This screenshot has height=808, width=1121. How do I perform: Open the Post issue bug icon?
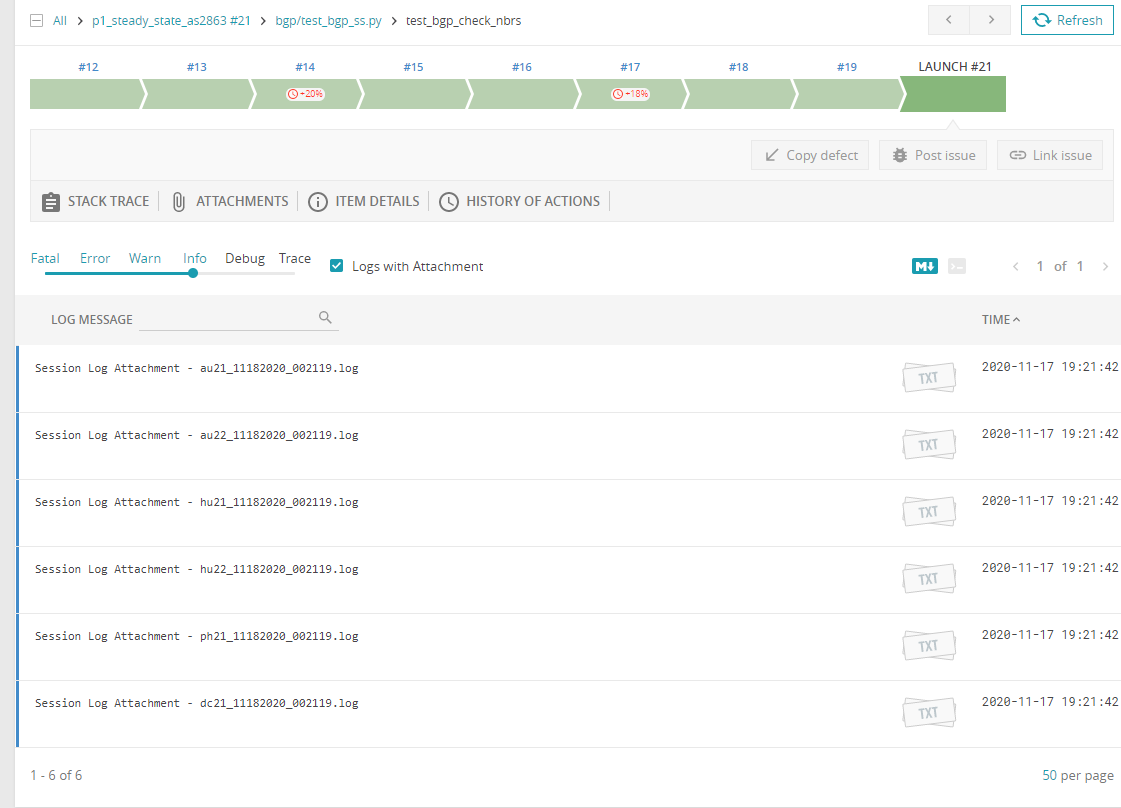903,155
